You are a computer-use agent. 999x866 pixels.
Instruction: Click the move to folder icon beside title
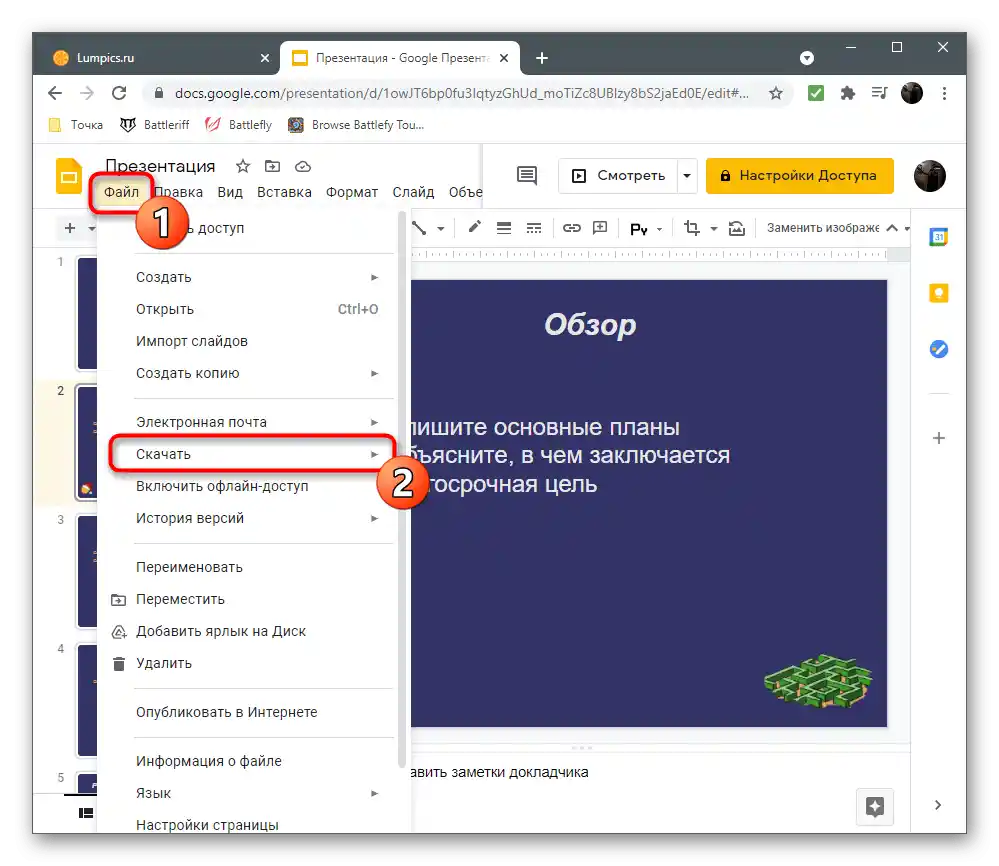(x=273, y=166)
